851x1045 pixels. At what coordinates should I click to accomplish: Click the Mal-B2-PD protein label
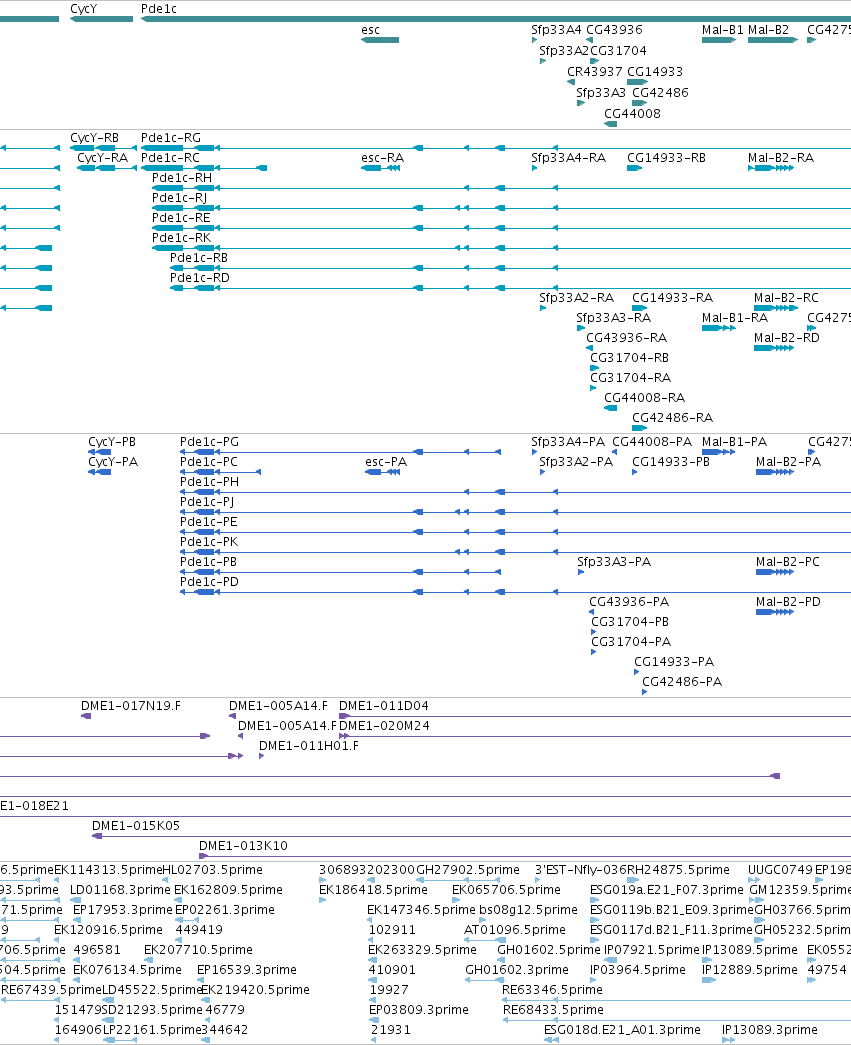788,602
